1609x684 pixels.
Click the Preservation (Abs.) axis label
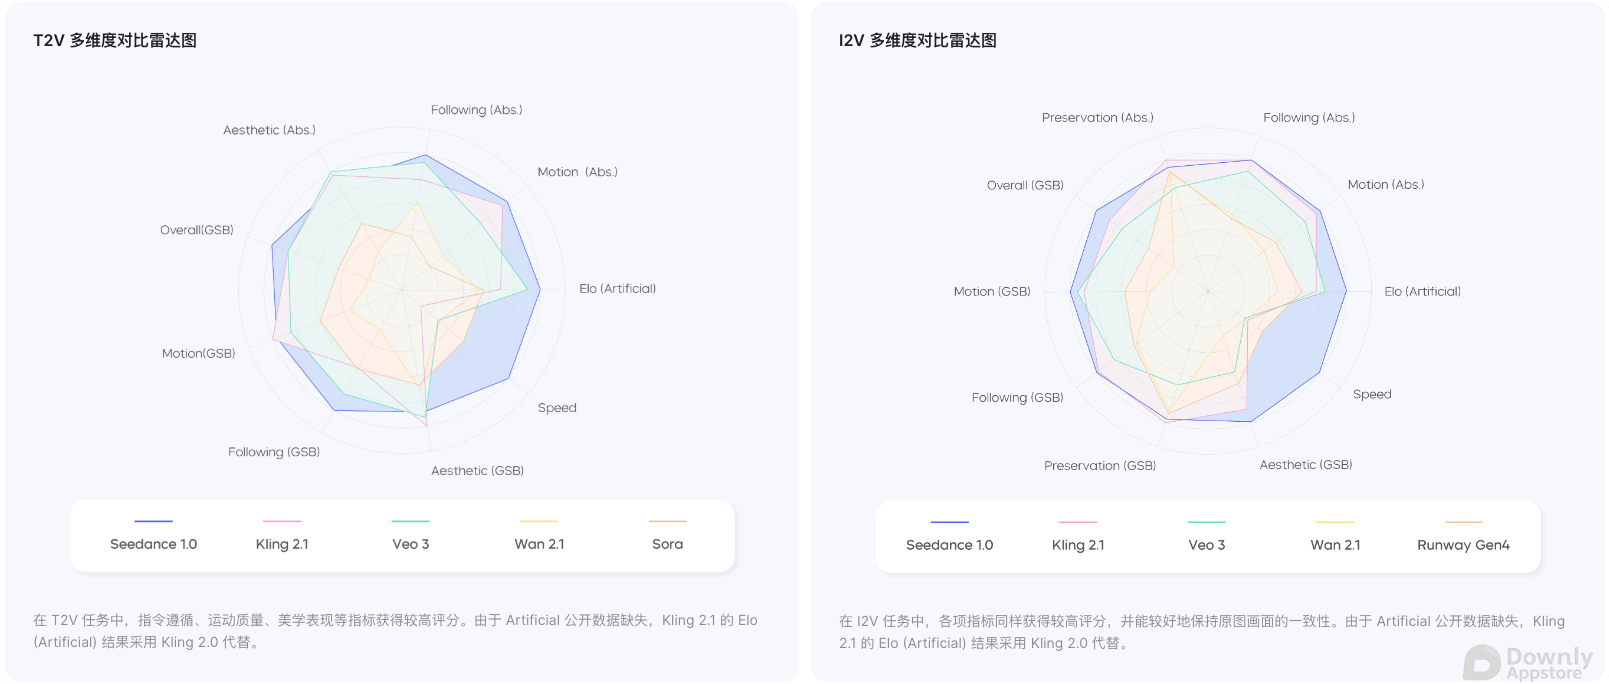[x=1098, y=117]
